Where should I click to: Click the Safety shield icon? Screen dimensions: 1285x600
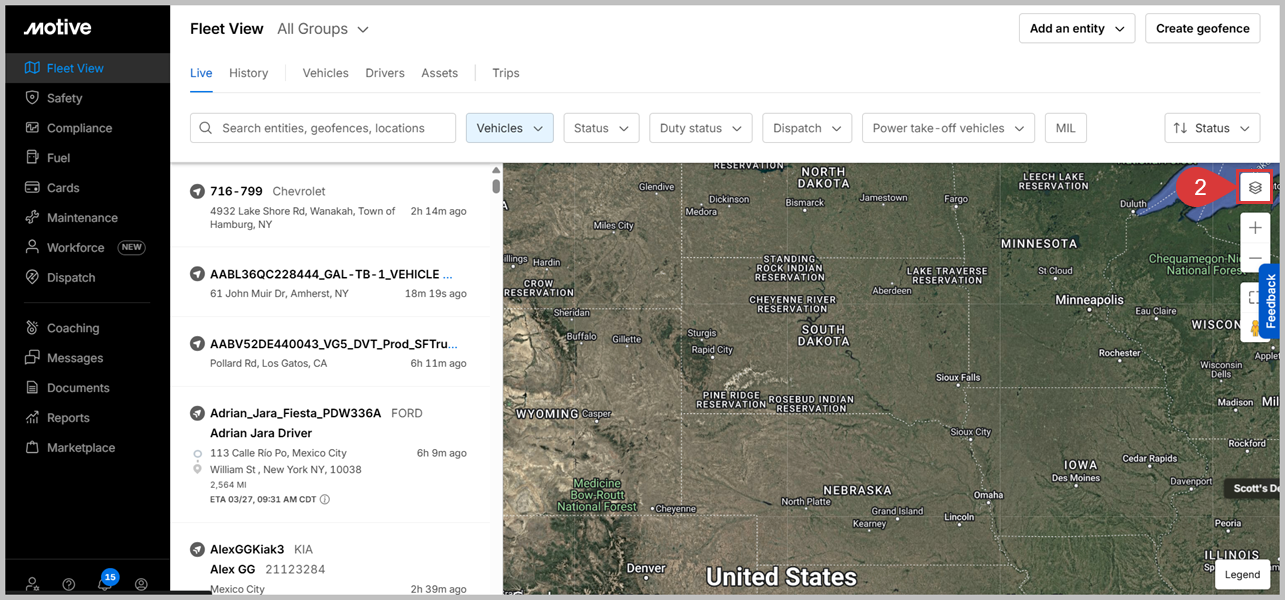[x=32, y=98]
